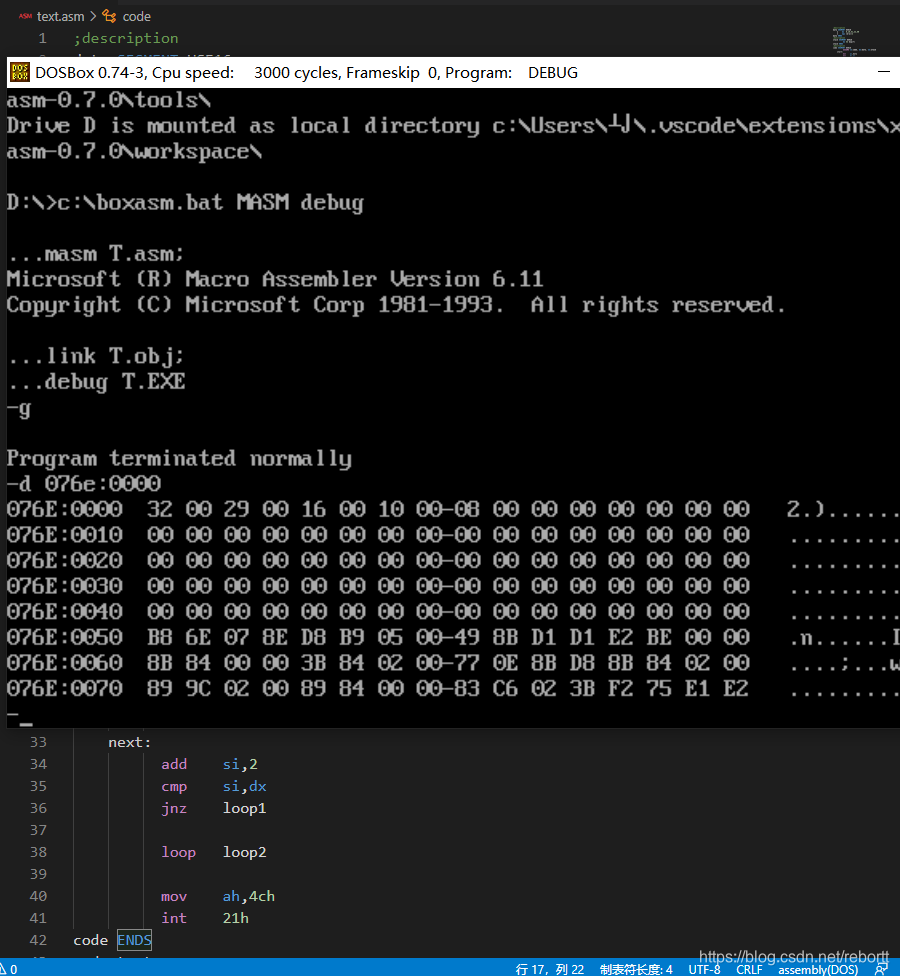Click the '-d 076e:0000' command in DOSBox

coord(84,484)
